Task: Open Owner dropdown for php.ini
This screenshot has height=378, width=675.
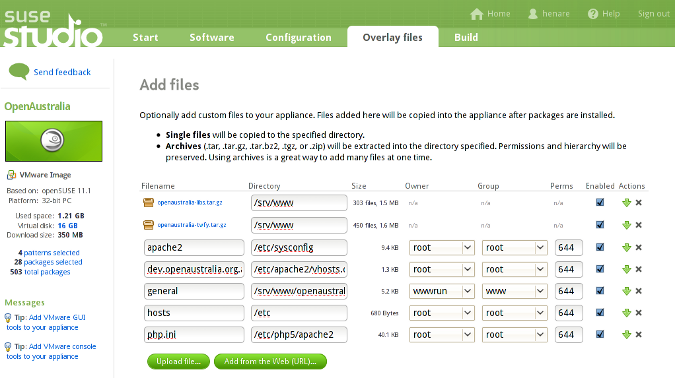Action: (x=442, y=335)
